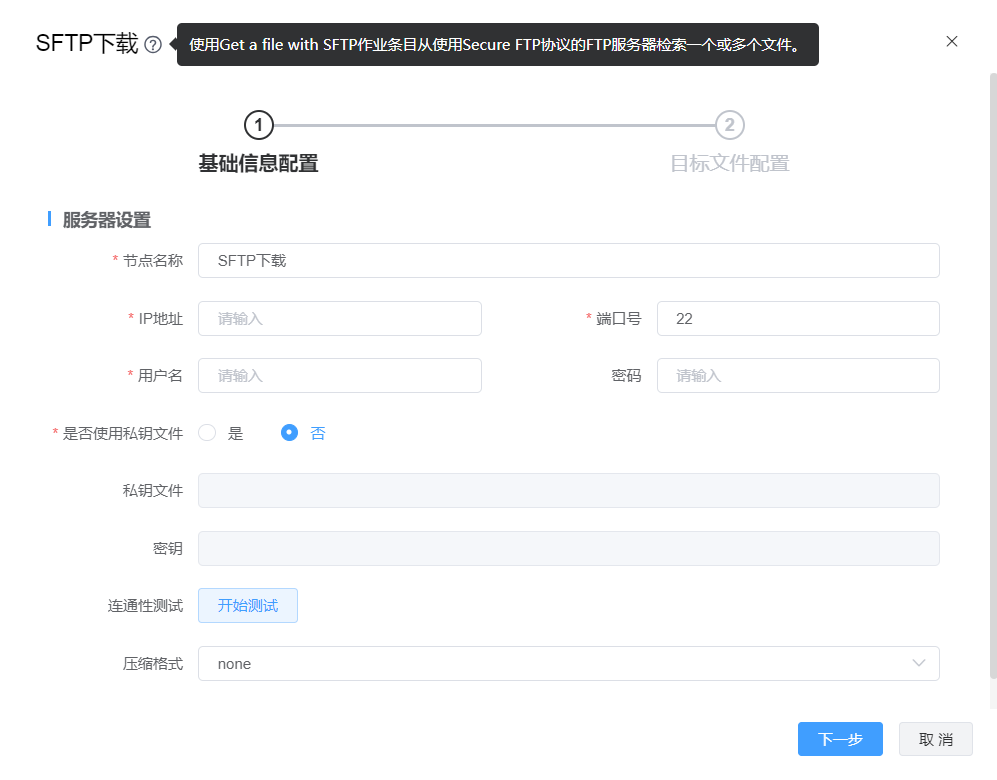
Task: Click the help question mark icon beside SFTP下载
Action: 153,45
